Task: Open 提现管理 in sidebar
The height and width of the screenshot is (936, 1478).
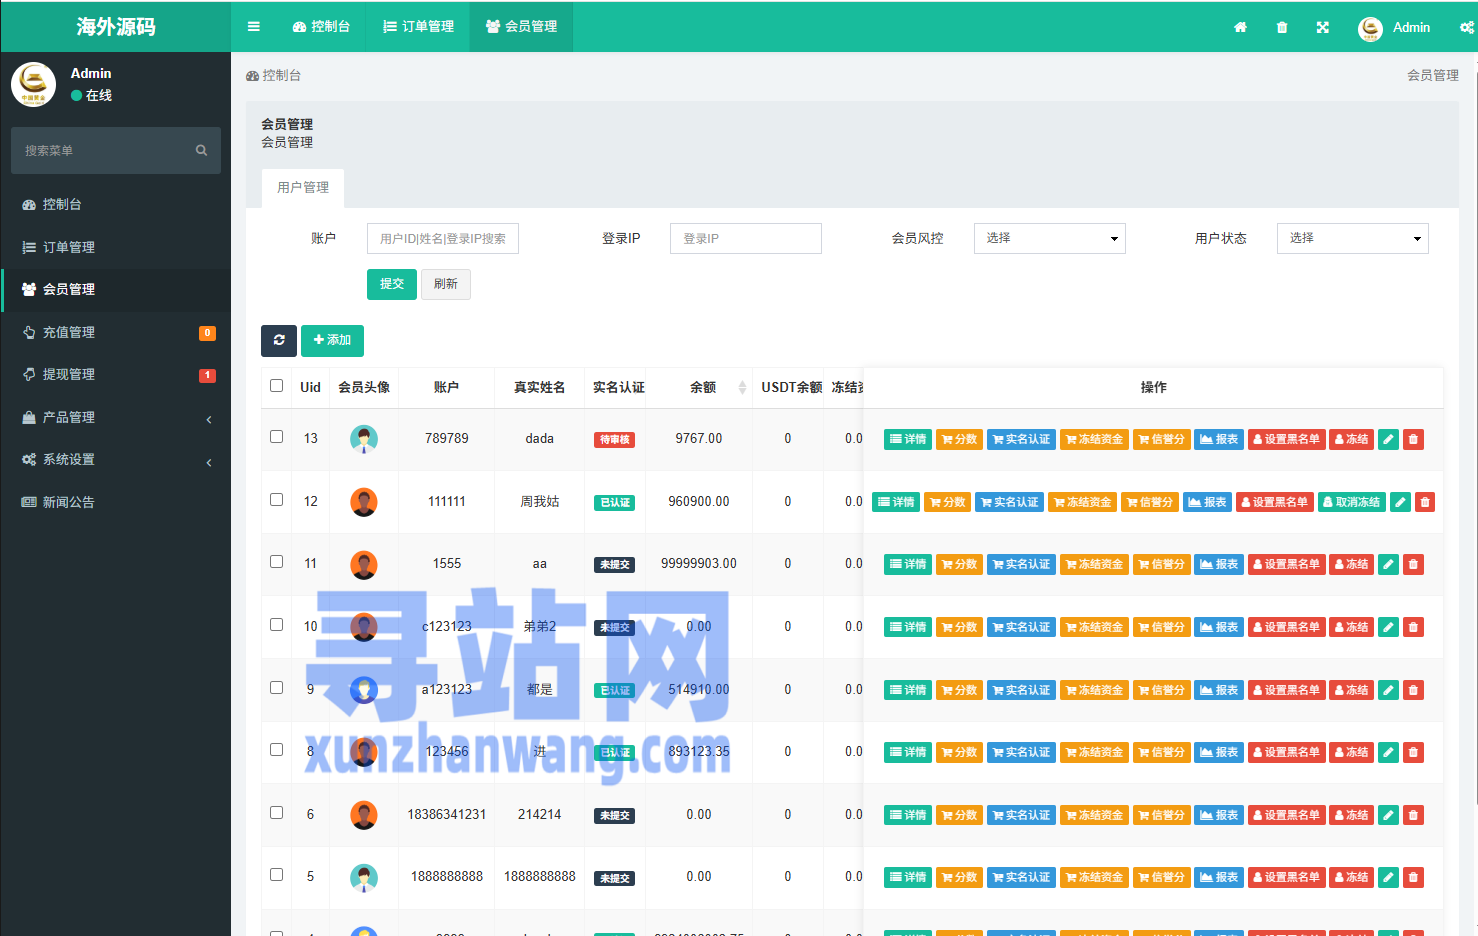Action: tap(116, 375)
